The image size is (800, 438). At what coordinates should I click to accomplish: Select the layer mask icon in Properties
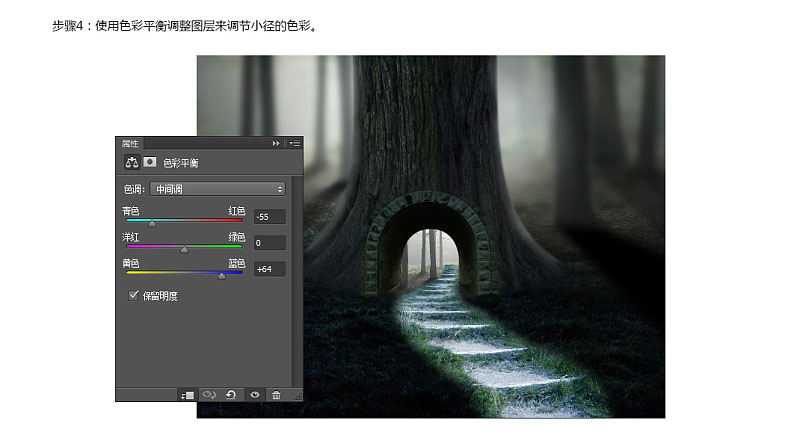149,162
